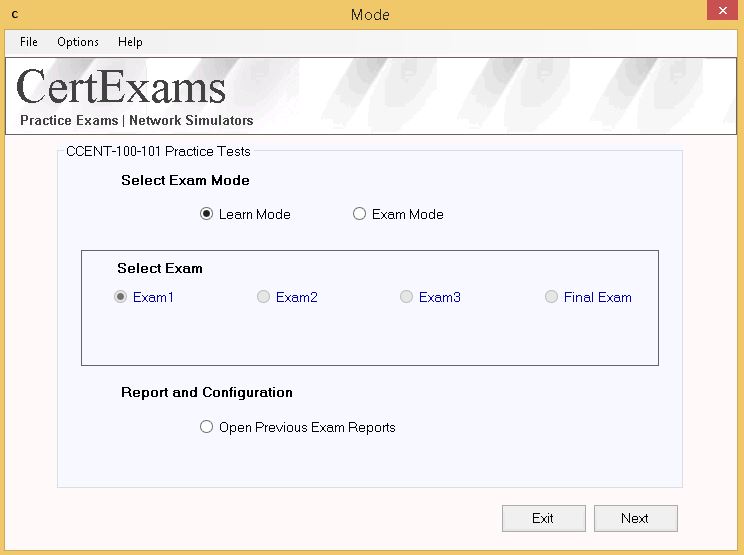Click the 'Select Exam' heading

(160, 268)
